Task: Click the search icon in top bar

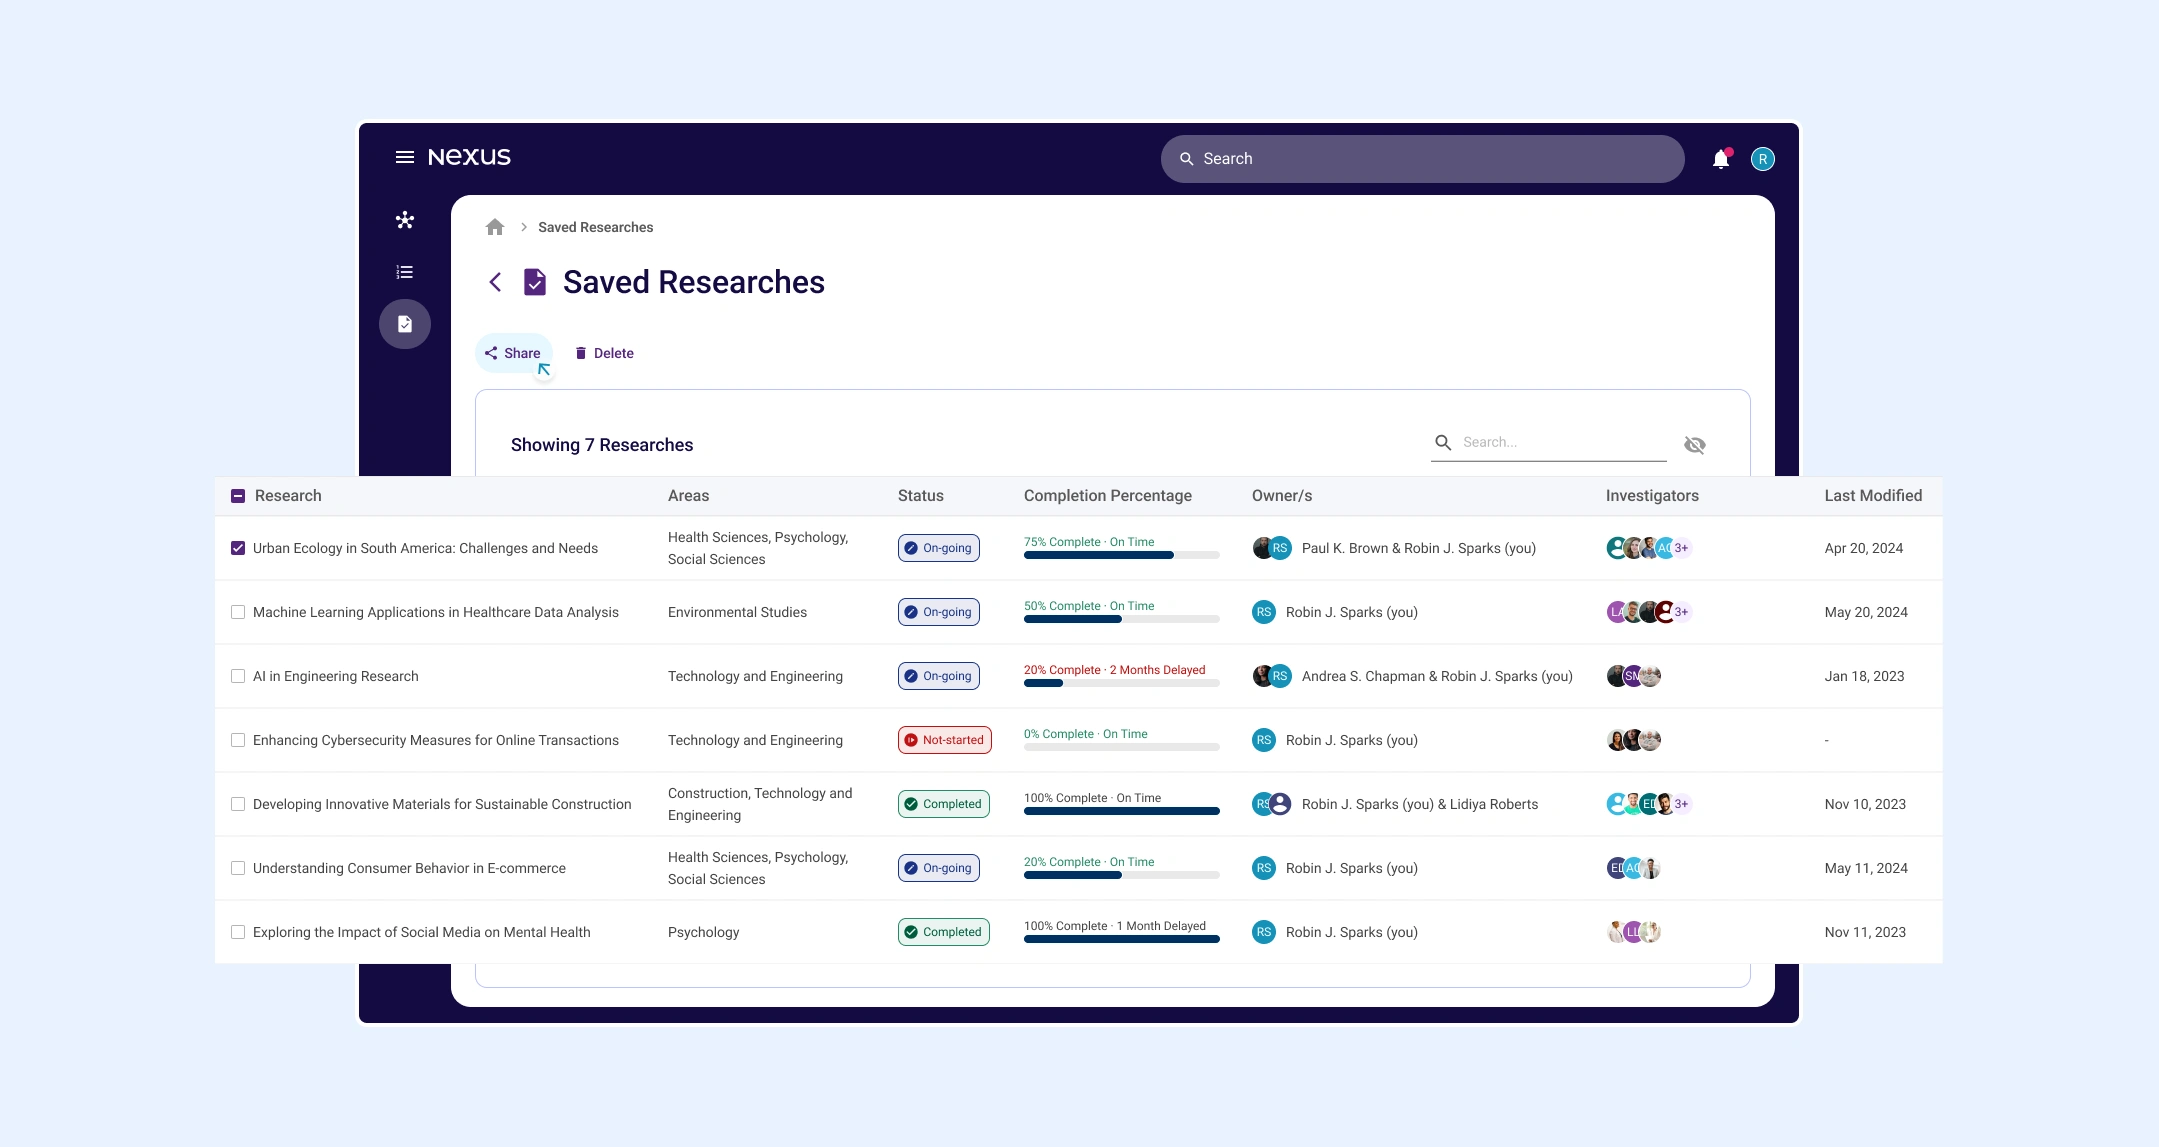Action: [x=1187, y=159]
